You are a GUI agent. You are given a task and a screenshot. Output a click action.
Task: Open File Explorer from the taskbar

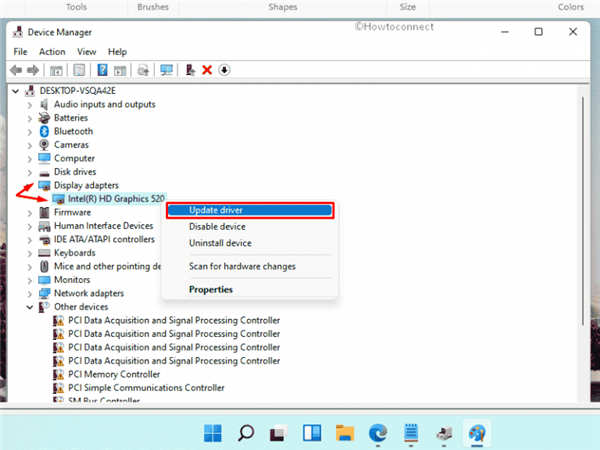(345, 433)
